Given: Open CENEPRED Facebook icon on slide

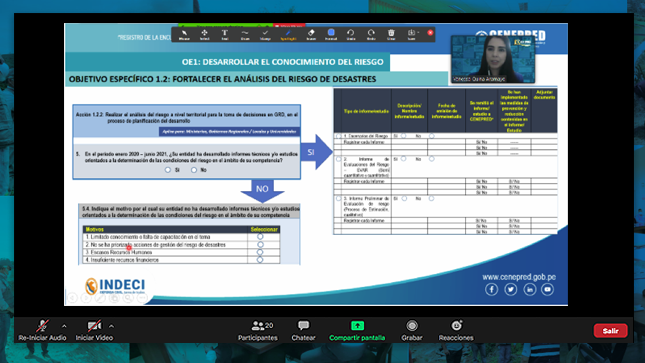Looking at the screenshot, I should [491, 289].
